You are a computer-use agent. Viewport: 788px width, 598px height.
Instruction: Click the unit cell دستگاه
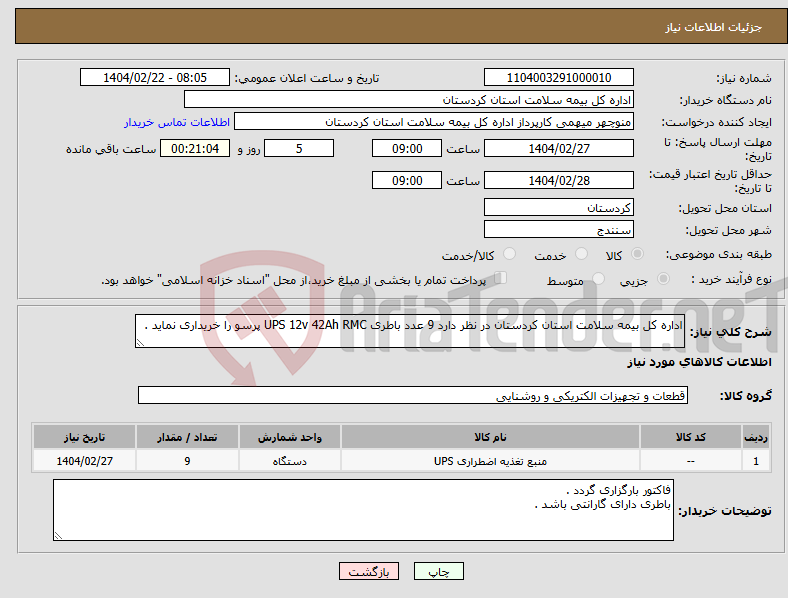[289, 461]
